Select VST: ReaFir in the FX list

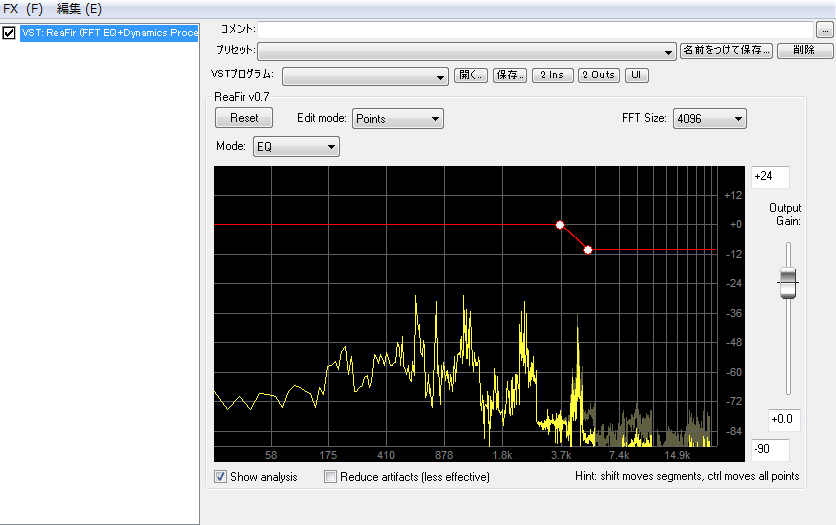(109, 33)
